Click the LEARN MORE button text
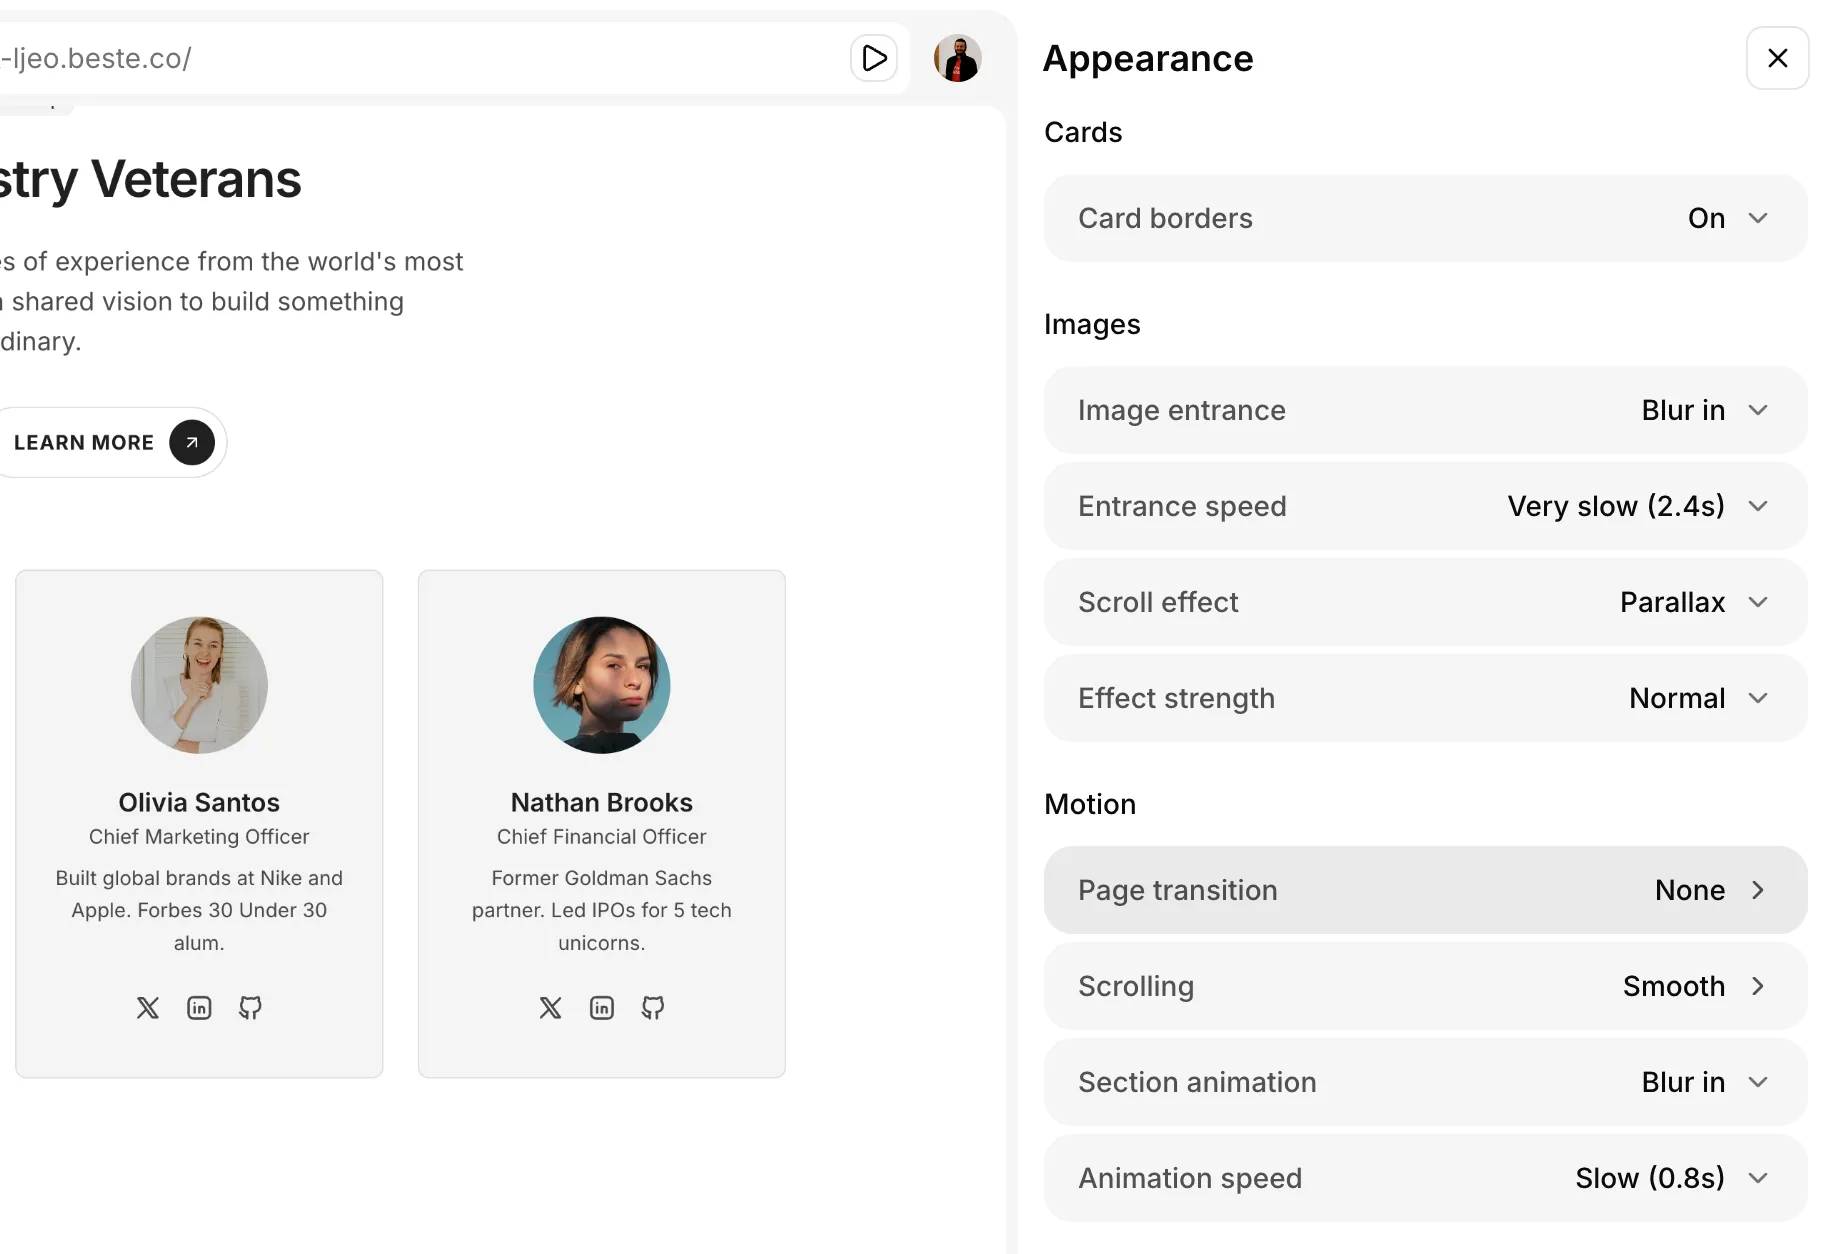Image resolution: width=1834 pixels, height=1254 pixels. click(84, 442)
